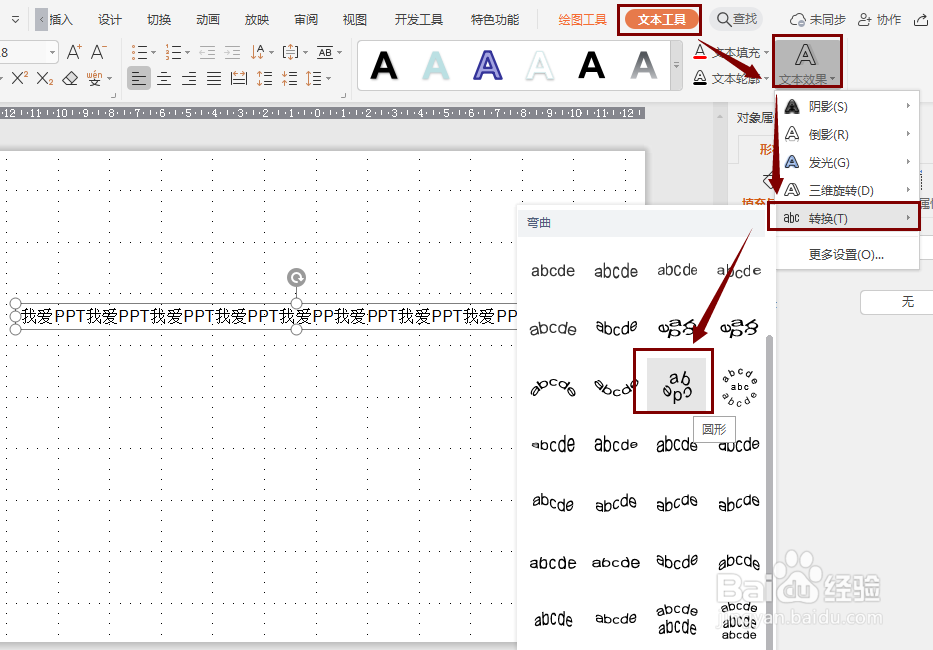This screenshot has height=650, width=933.
Task: Open the Text Effects (文本效果) button
Action: point(807,61)
